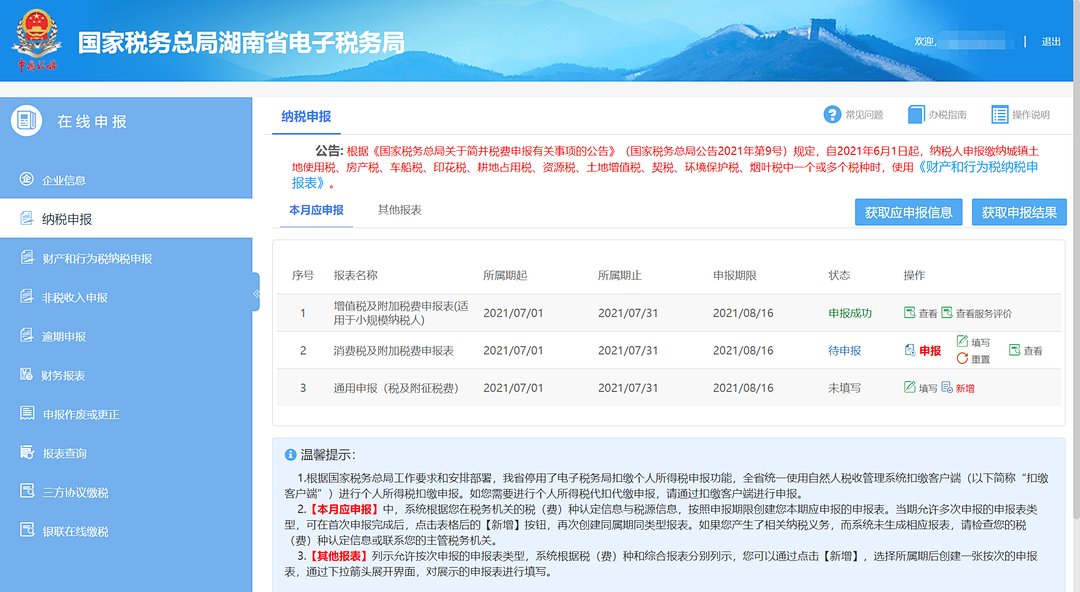Click 消费税及附加税费申报表 report name
Screen dimensions: 1080x592
[x=393, y=351]
